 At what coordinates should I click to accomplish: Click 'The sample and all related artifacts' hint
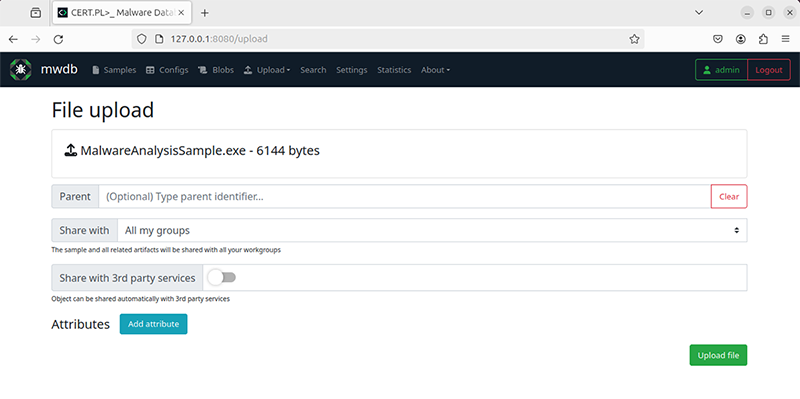166,251
